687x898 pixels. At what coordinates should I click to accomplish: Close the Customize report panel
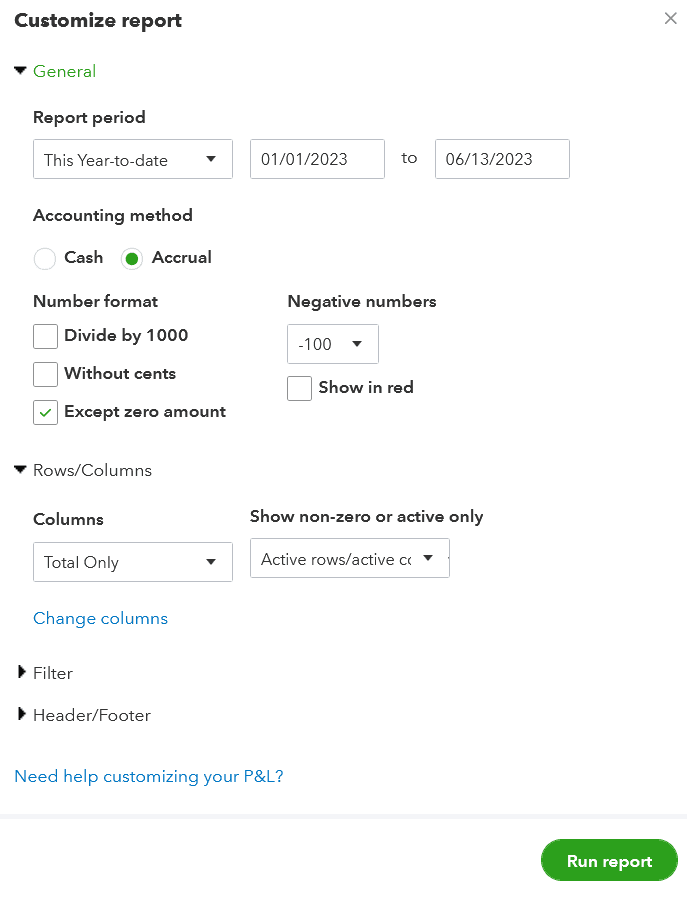[670, 19]
